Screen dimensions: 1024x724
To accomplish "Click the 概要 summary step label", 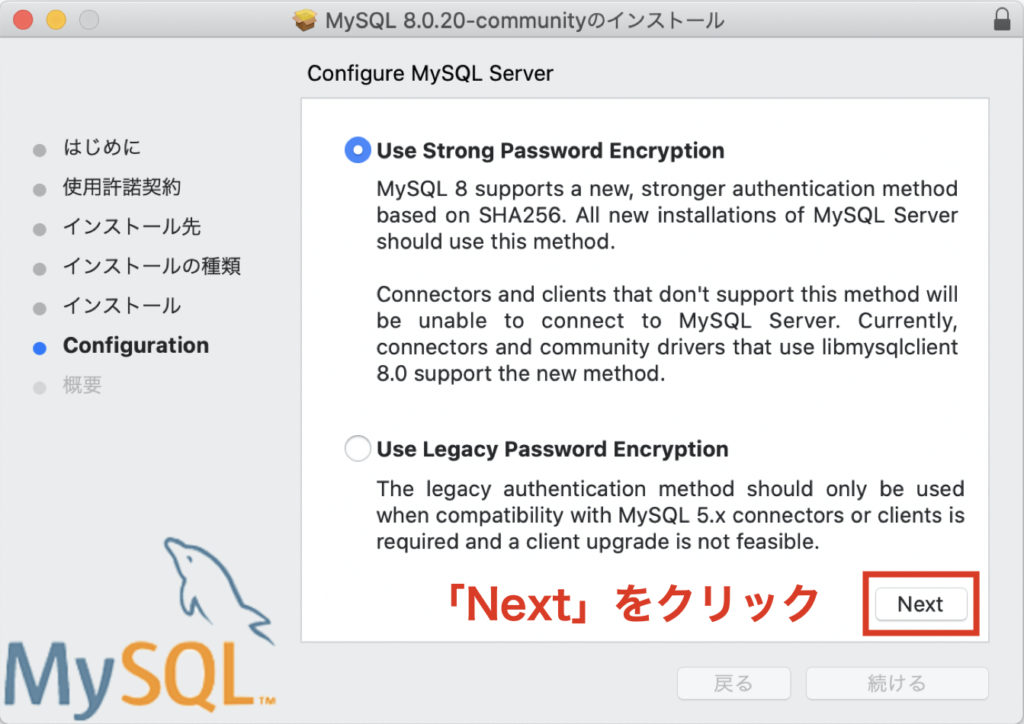I will pyautogui.click(x=82, y=385).
